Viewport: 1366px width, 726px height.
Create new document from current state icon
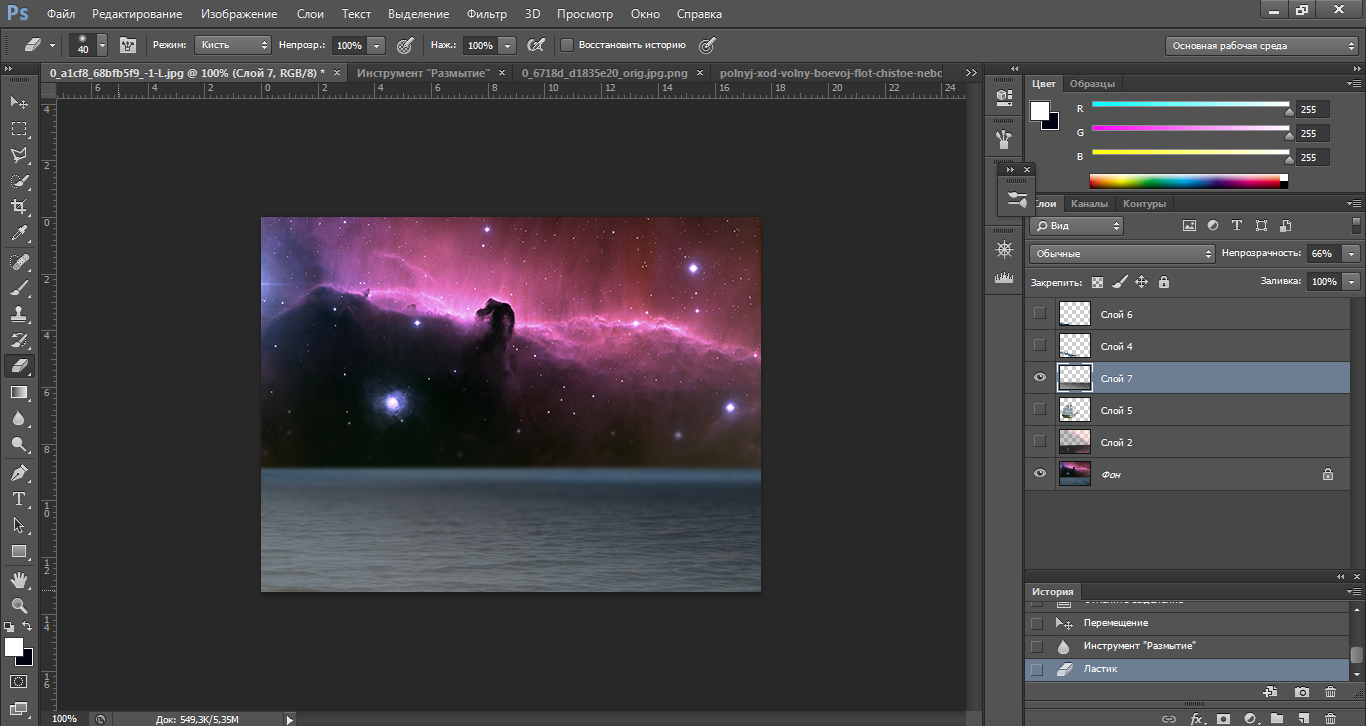1271,692
